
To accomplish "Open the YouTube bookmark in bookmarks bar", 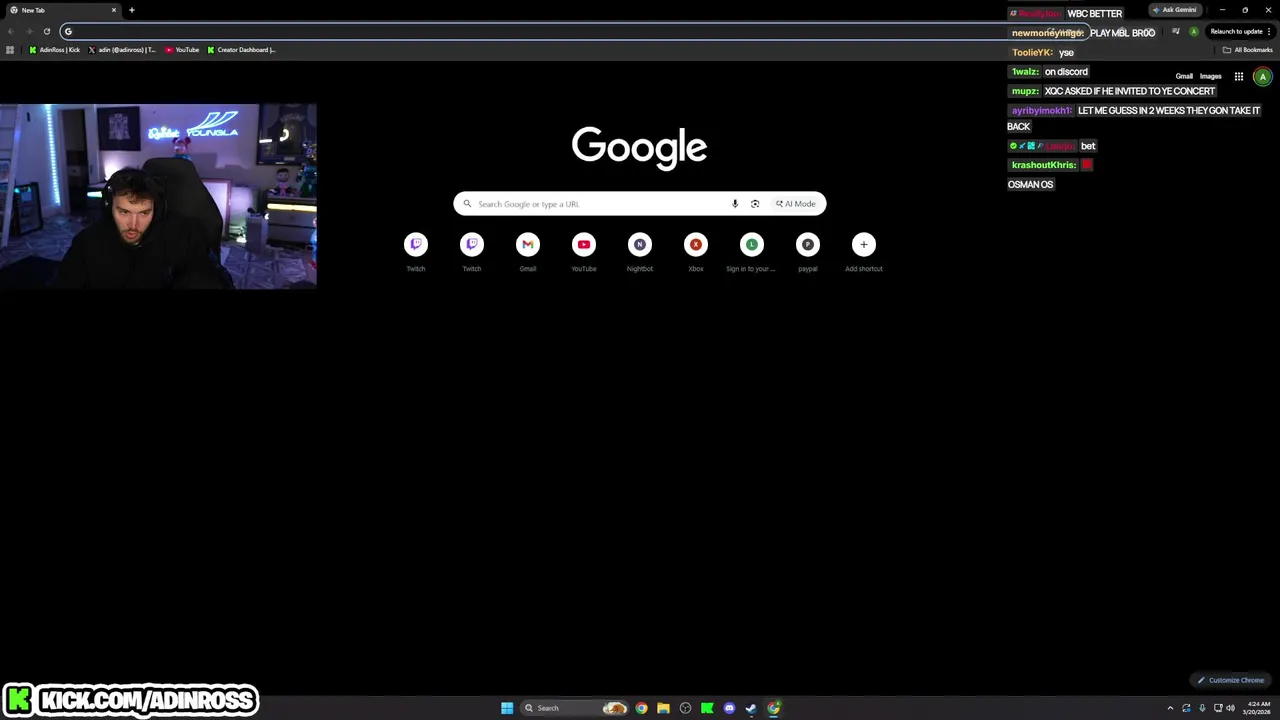I will [x=182, y=50].
